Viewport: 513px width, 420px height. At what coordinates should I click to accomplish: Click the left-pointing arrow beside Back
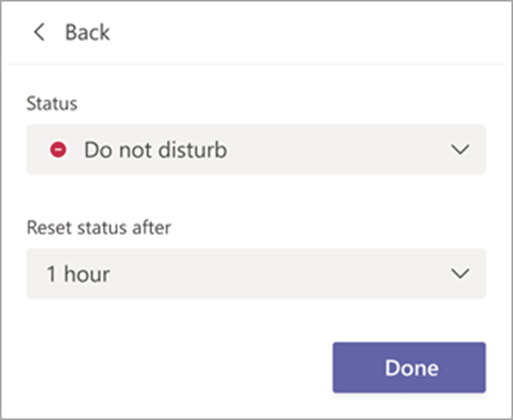[x=39, y=32]
